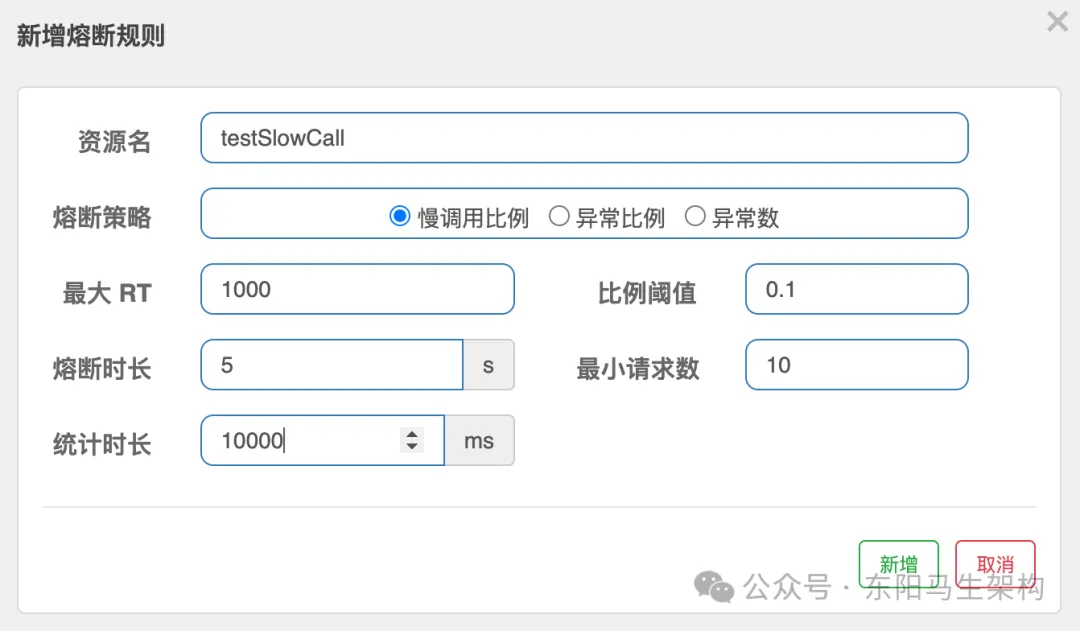Click the 's' unit addon
Screen dimensions: 1080x631
point(488,365)
